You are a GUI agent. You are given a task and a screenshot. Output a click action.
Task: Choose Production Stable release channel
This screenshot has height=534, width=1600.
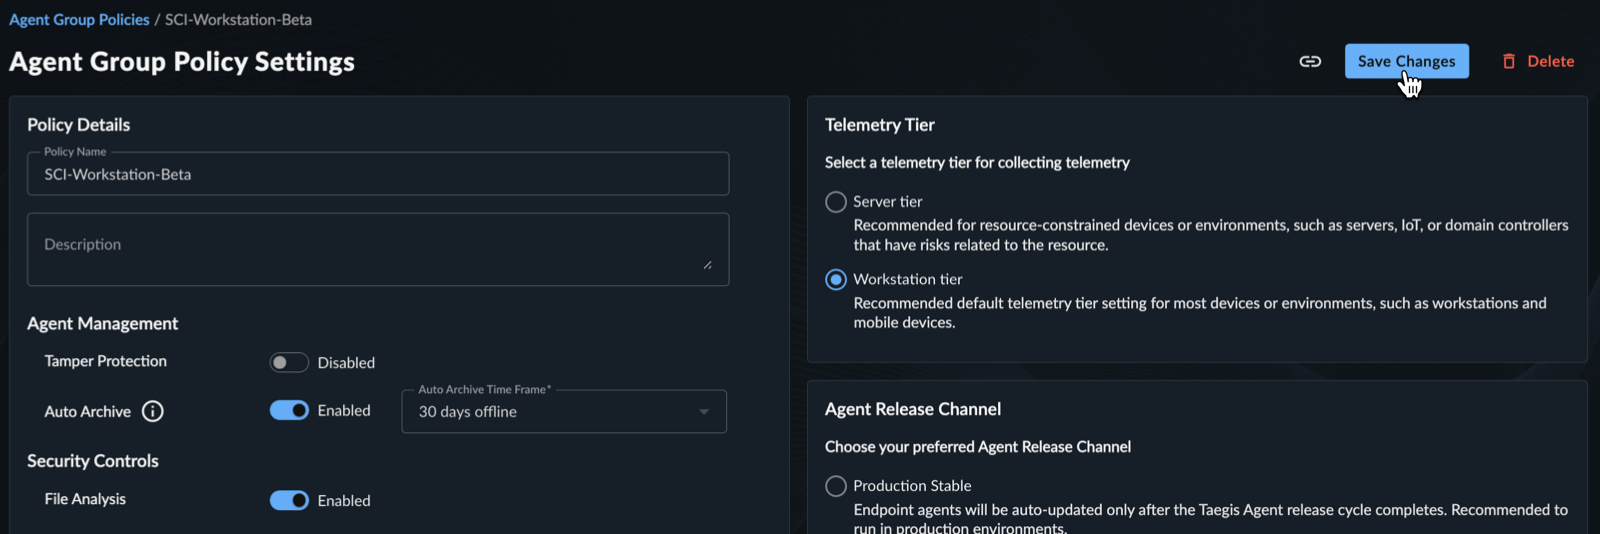836,486
